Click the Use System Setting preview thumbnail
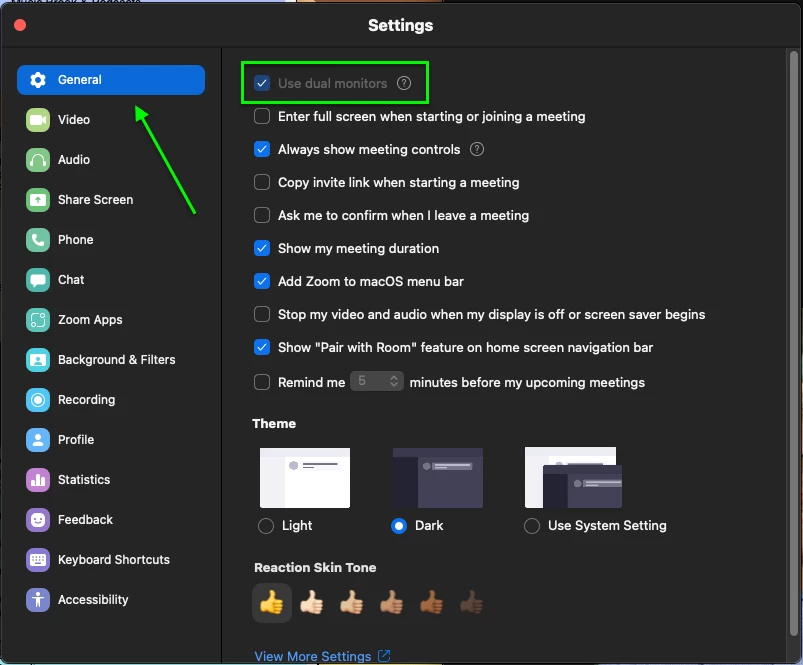The image size is (803, 665). [573, 478]
